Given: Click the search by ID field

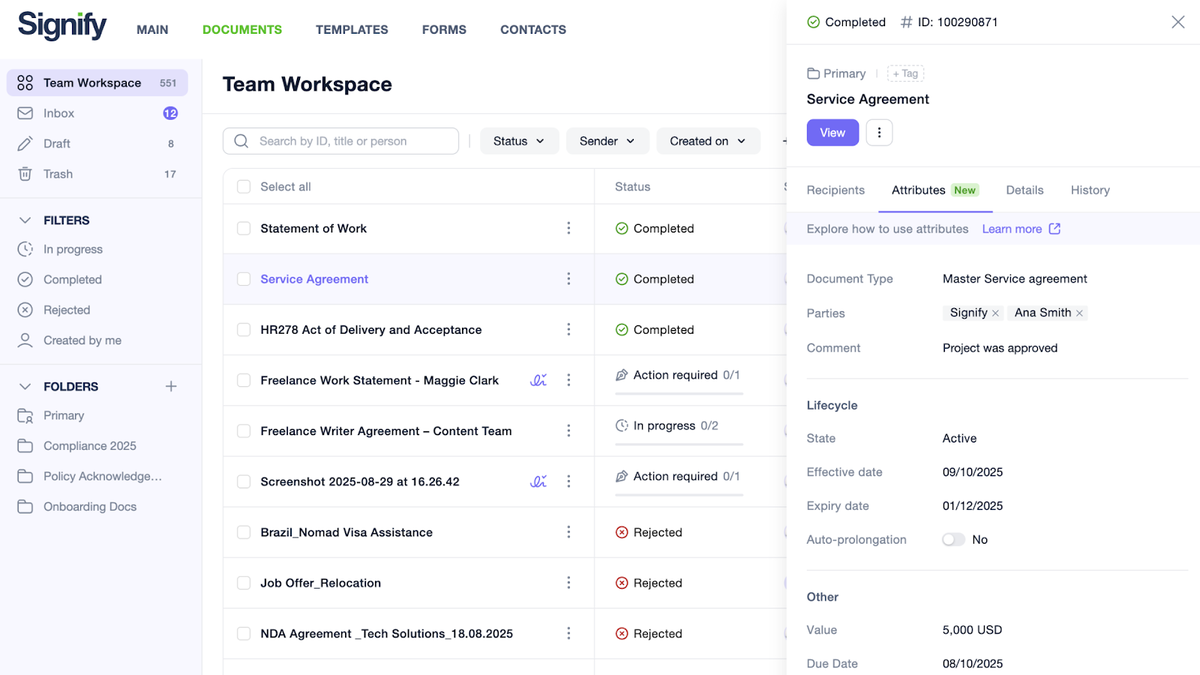Looking at the screenshot, I should point(340,141).
